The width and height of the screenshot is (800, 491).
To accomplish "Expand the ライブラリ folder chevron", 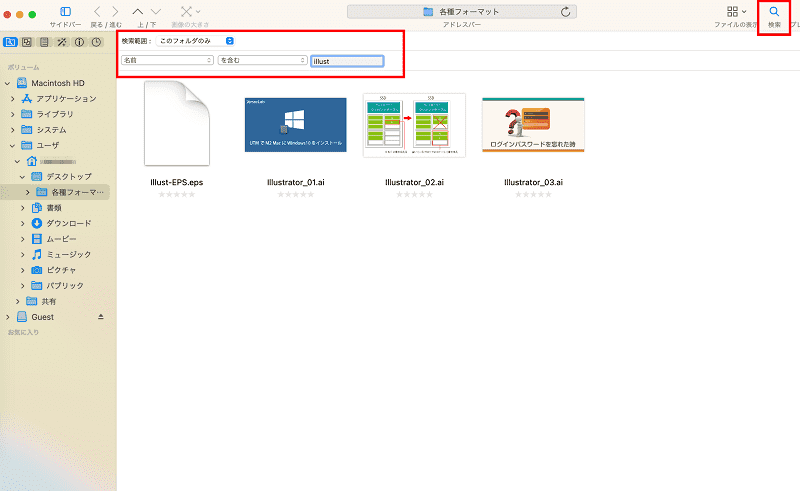I will point(12,114).
